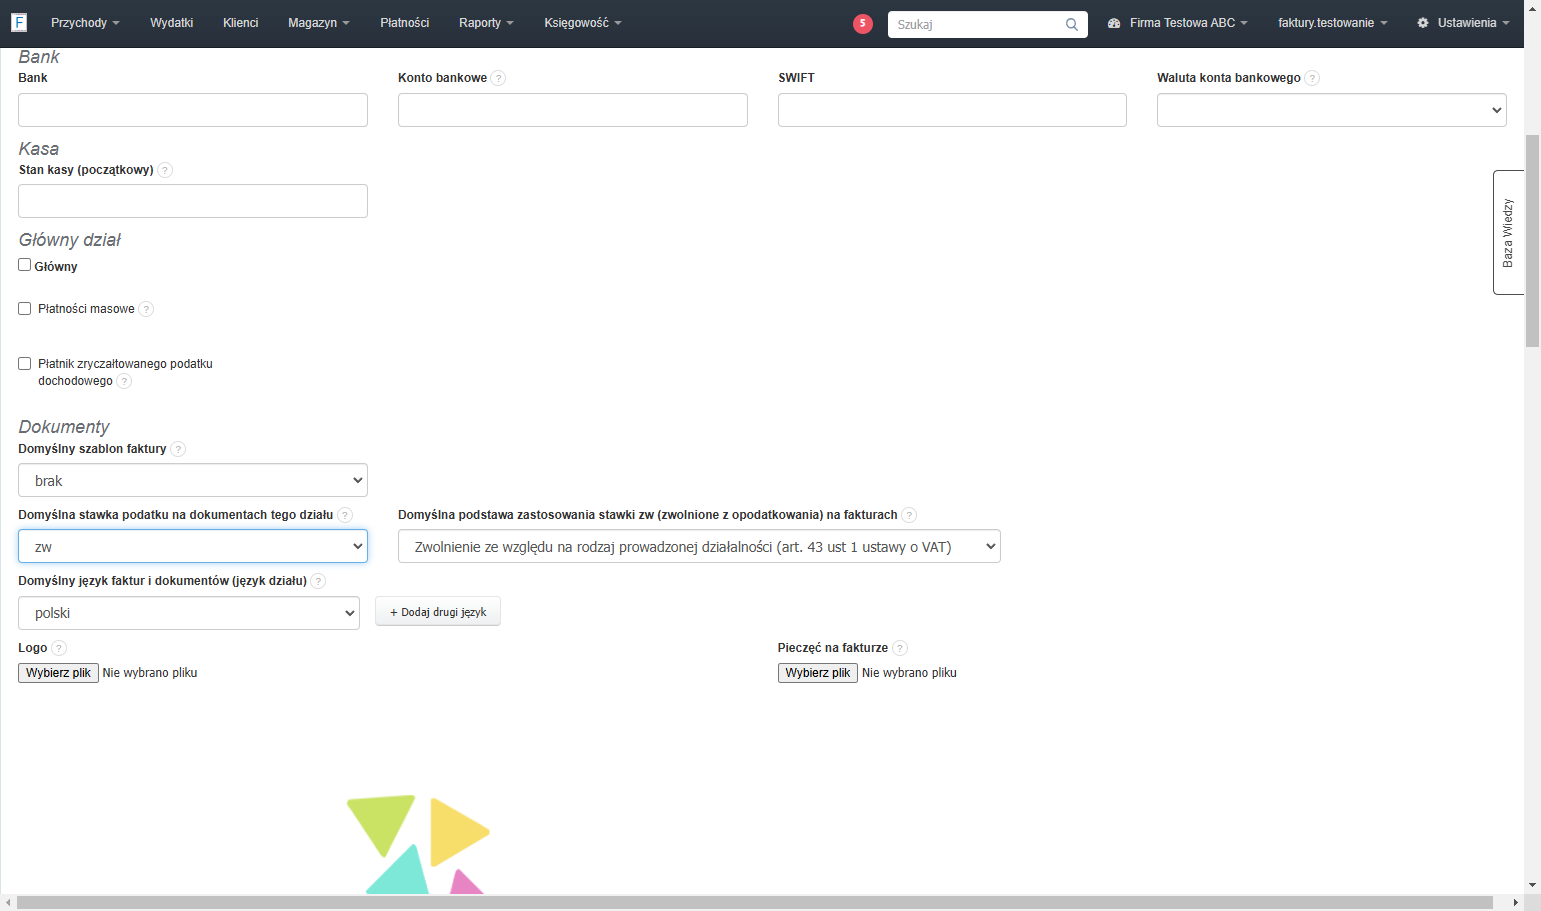Viewport: 1541px width, 911px height.
Task: Click Wybierz plik under Pieczęć na fakturze
Action: tap(818, 673)
